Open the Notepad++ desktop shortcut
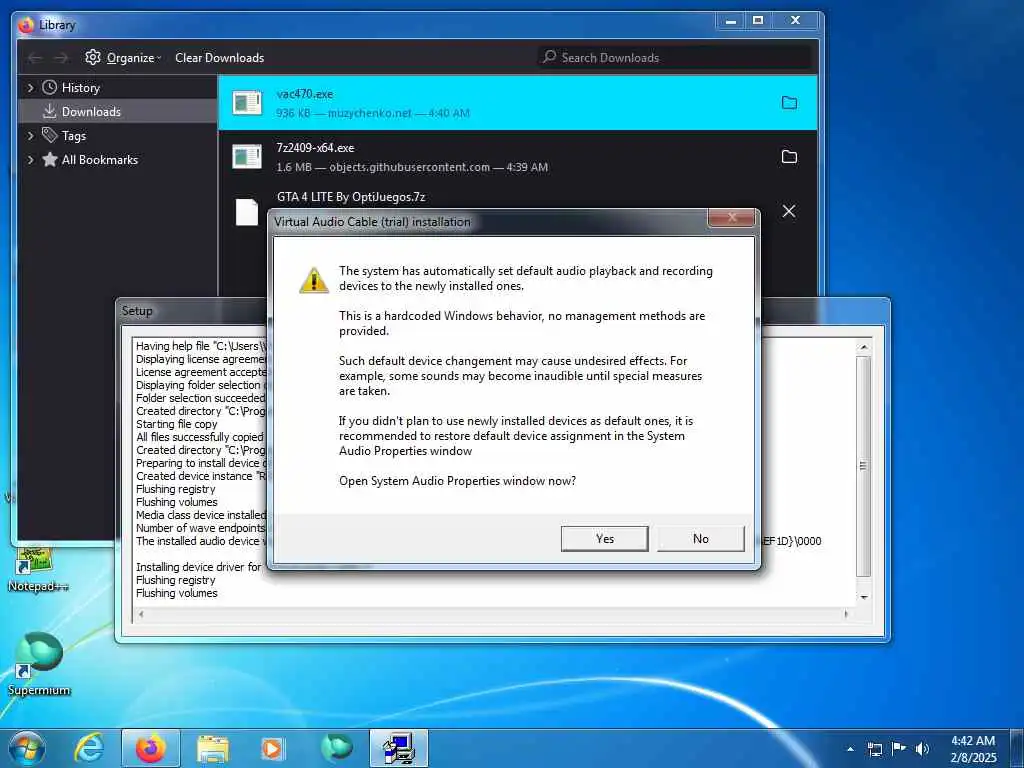1024x768 pixels. click(x=37, y=571)
